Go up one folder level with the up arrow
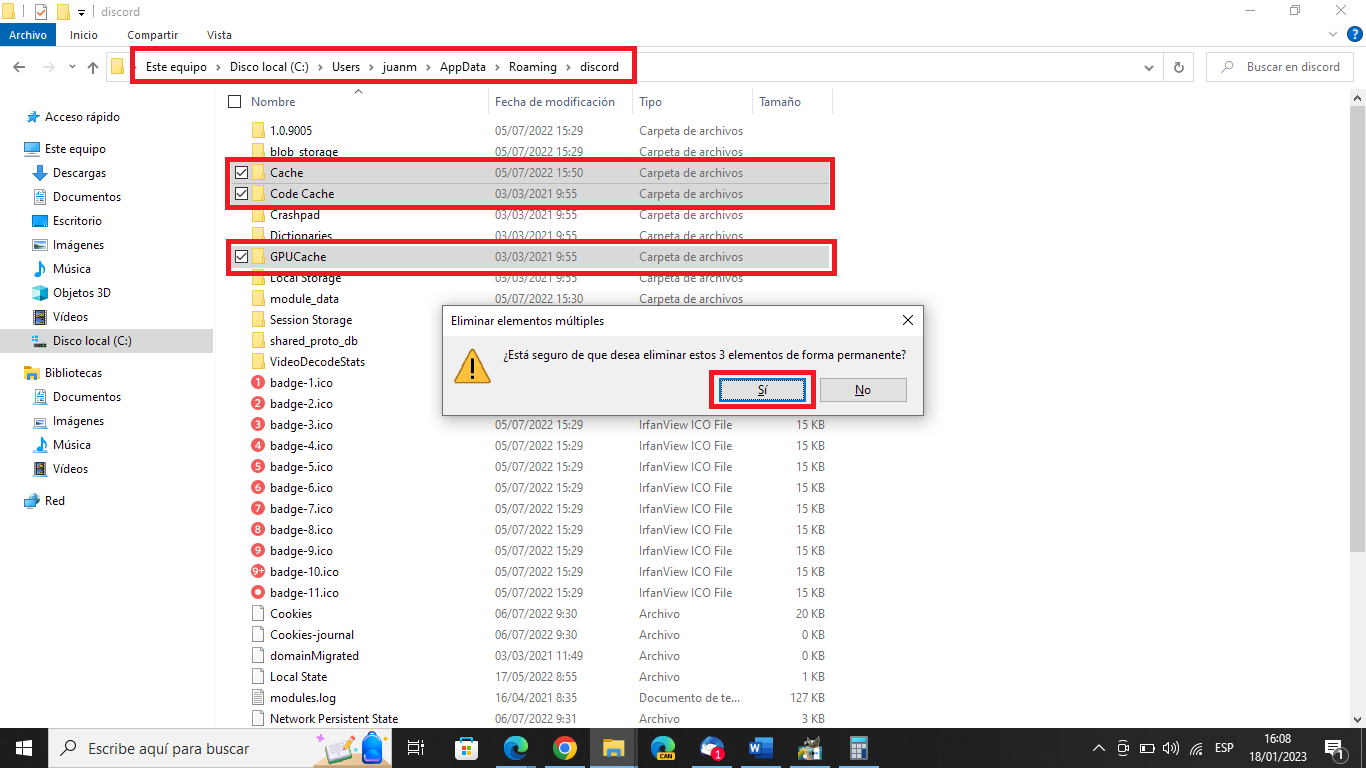 (93, 67)
